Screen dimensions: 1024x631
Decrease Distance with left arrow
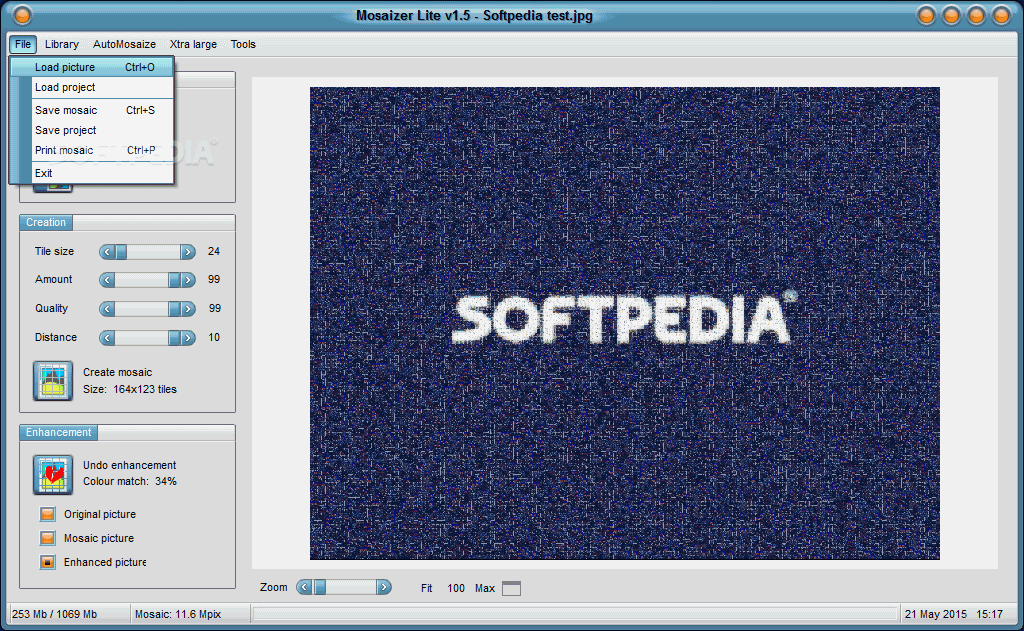[107, 338]
